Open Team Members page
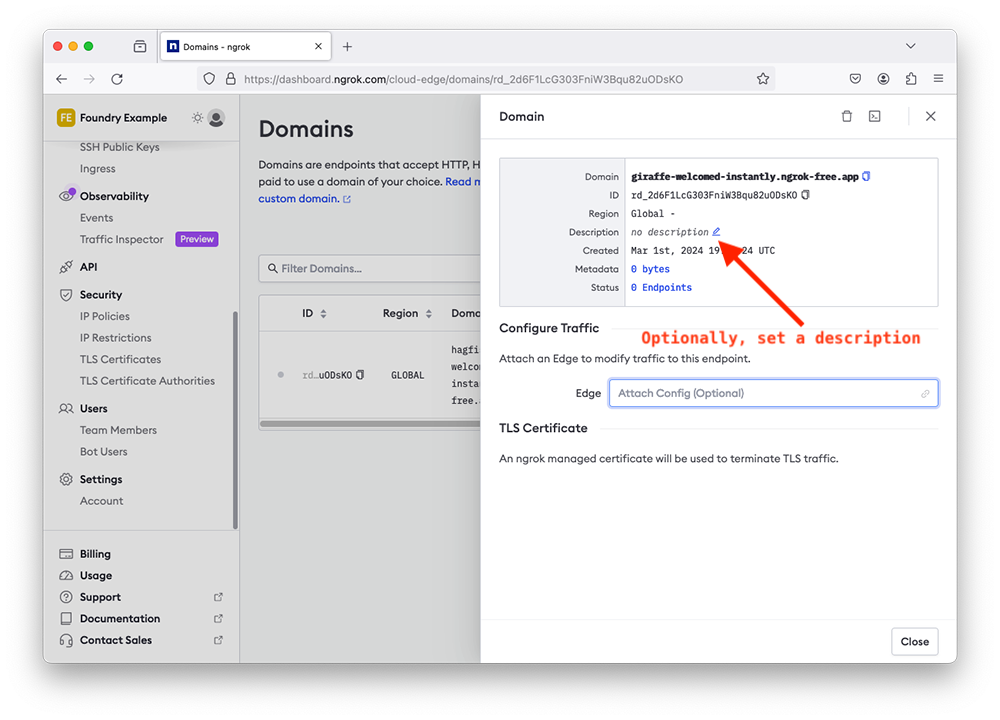1000x720 pixels. pos(118,430)
